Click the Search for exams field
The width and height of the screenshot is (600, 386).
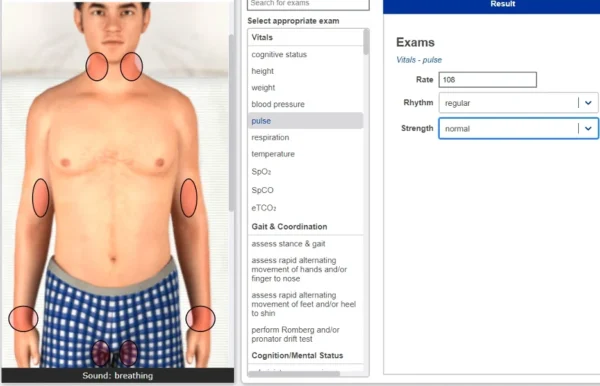(308, 4)
